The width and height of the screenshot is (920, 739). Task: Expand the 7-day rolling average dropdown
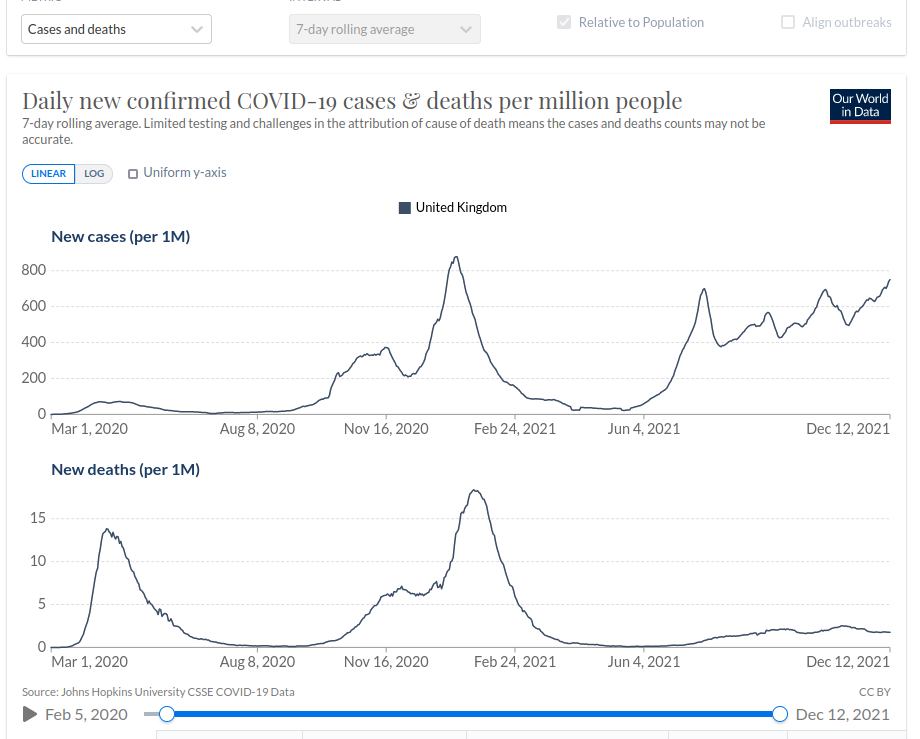384,29
